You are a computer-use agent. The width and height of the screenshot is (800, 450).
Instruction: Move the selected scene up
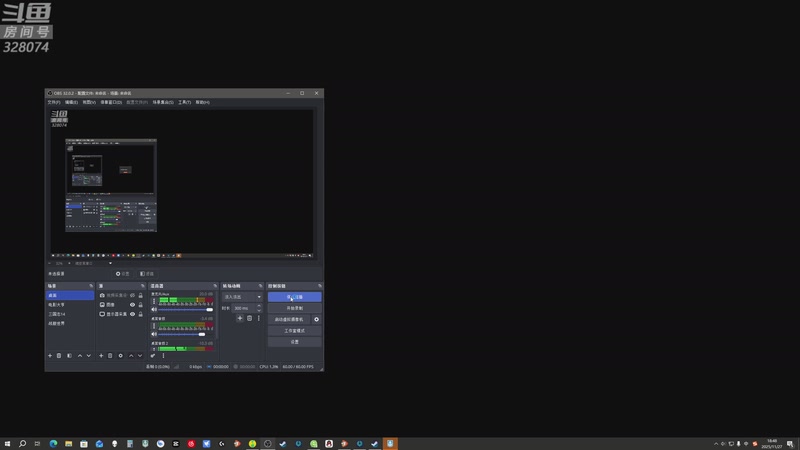pos(80,356)
